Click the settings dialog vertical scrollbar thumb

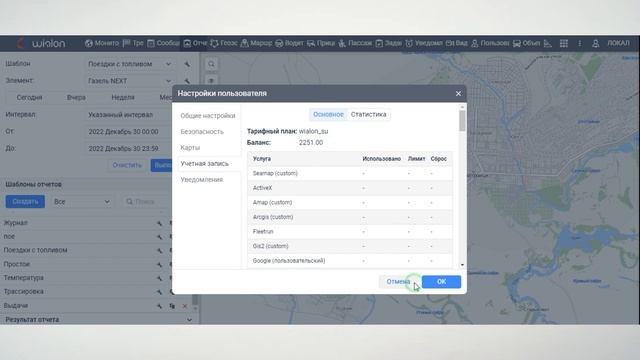pos(462,121)
